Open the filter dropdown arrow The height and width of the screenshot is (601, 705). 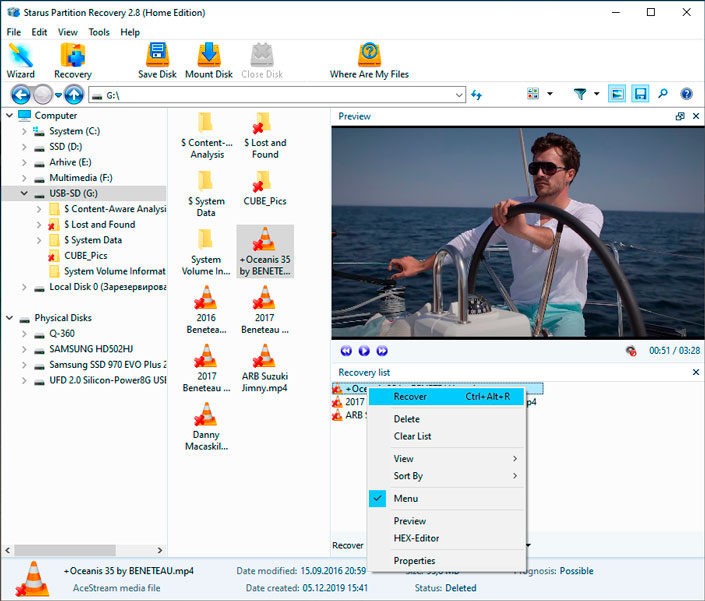tap(596, 94)
